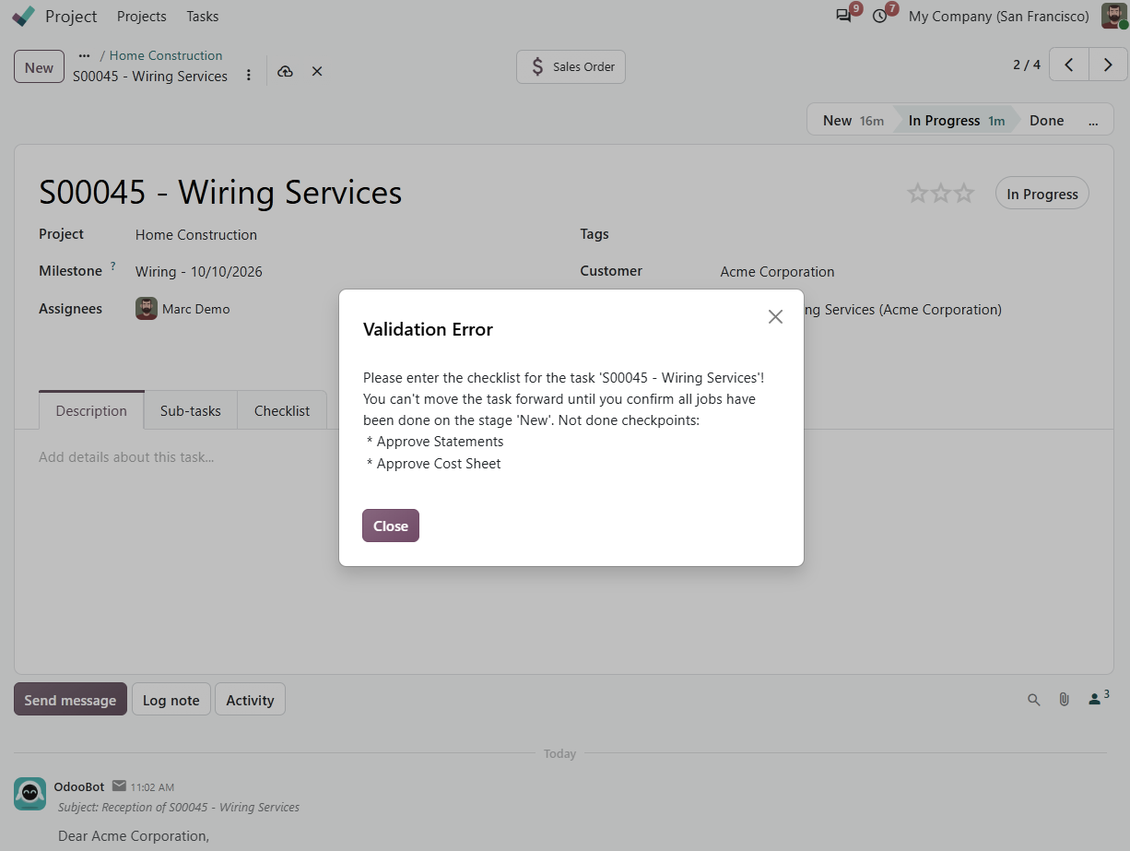Open the linked Sales Order
Viewport: 1130px width, 851px height.
coord(571,67)
